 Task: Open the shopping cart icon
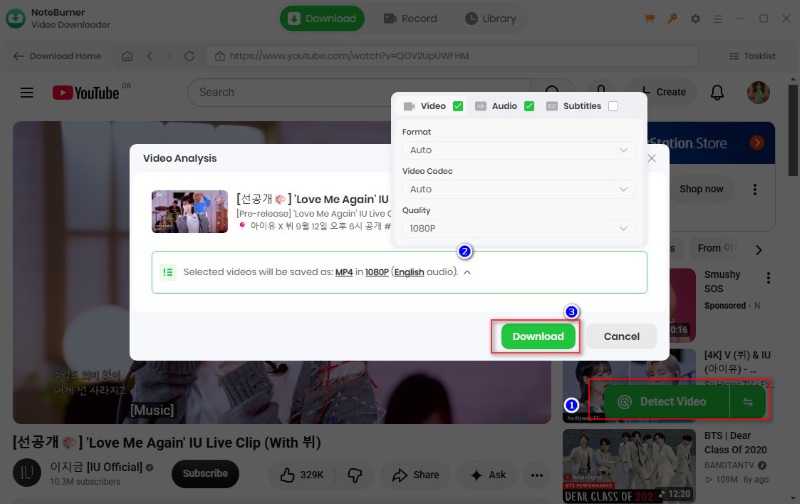pos(649,18)
